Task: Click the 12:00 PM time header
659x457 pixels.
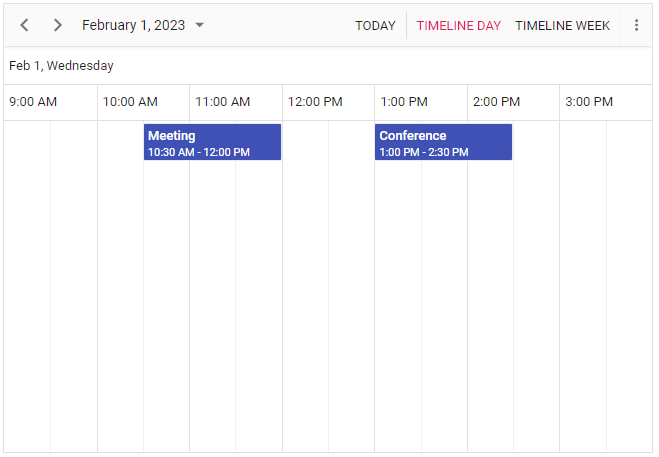Action: tap(315, 102)
